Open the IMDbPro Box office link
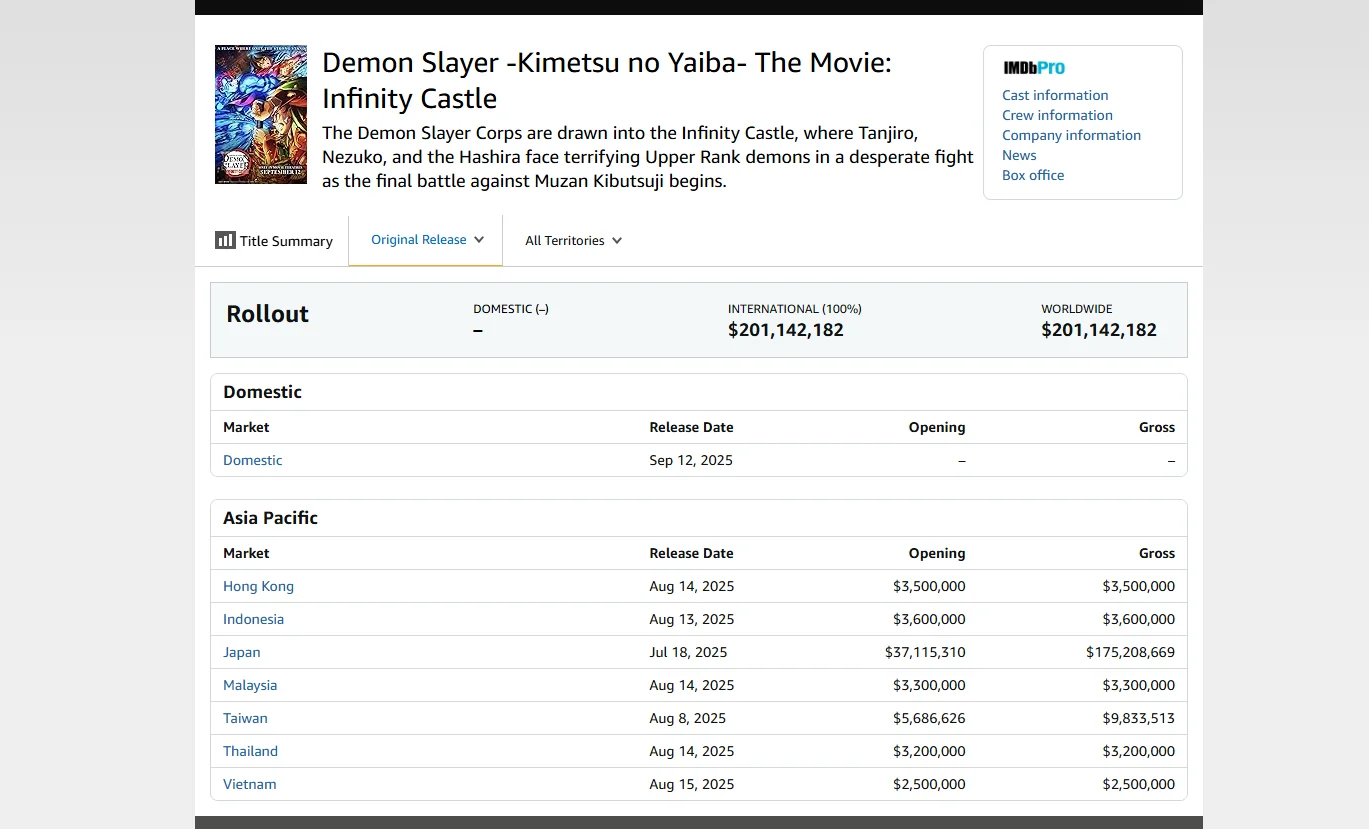Viewport: 1369px width, 829px height. tap(1033, 175)
